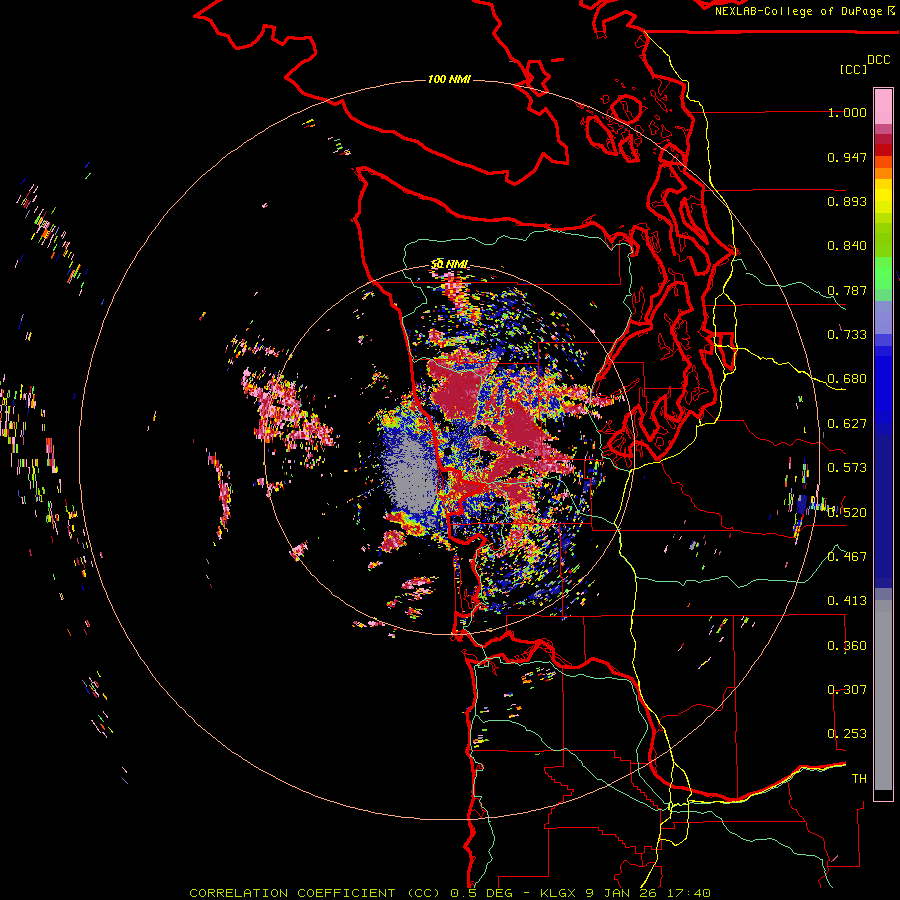The width and height of the screenshot is (900, 900).
Task: Click the Correlation Coefficient KLGX caption at the bottom
Action: [450, 893]
